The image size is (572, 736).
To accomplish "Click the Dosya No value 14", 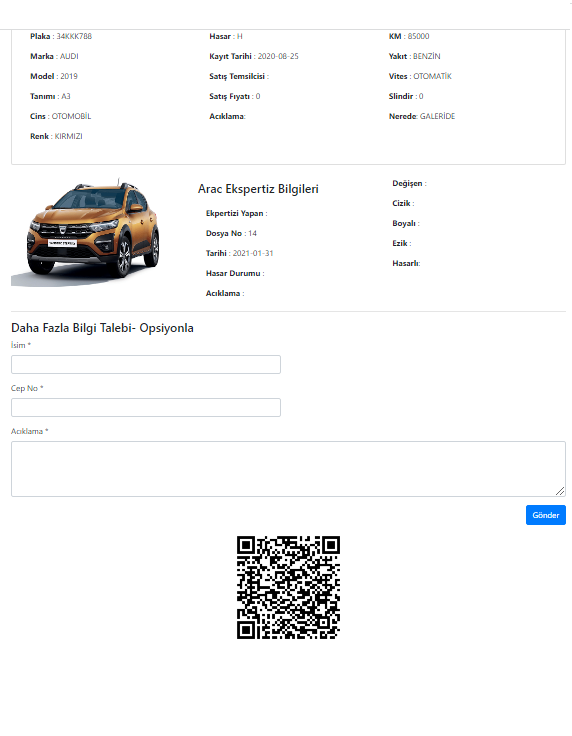I will point(252,233).
